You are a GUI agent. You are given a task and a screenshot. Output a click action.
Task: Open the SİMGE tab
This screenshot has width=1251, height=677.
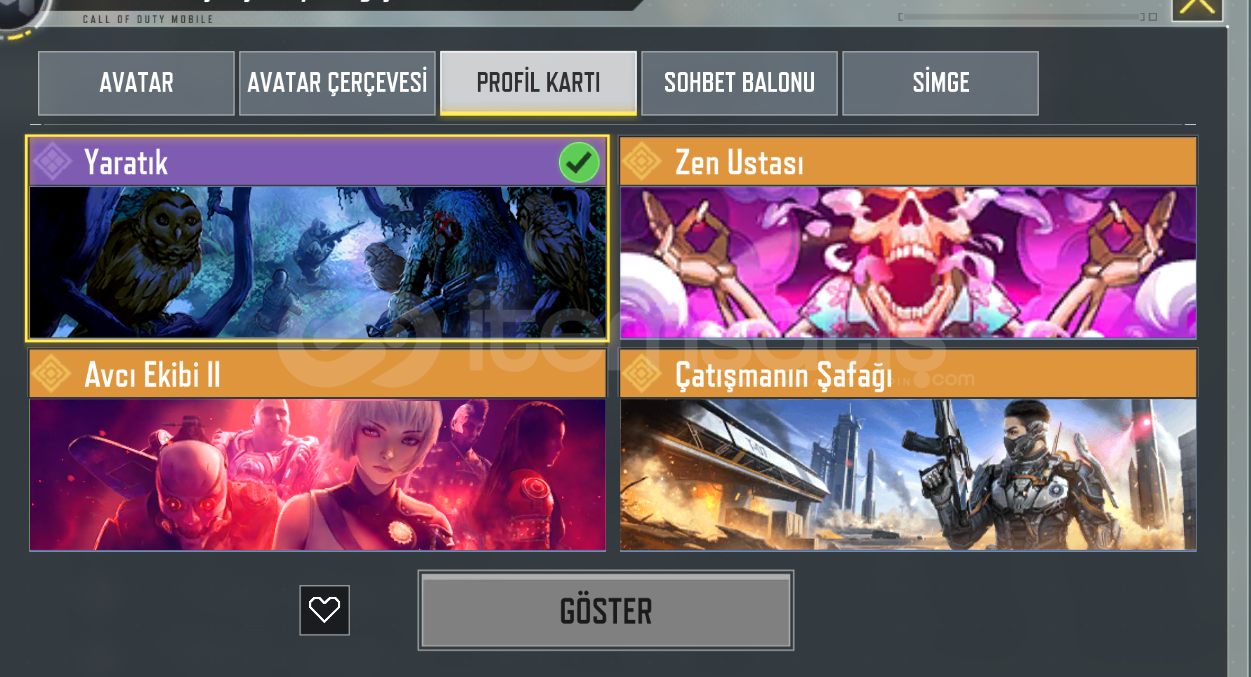(940, 83)
